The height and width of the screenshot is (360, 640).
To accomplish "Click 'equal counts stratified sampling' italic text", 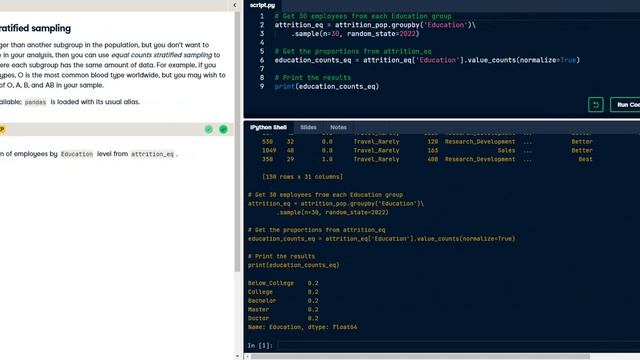I will pyautogui.click(x=162, y=55).
